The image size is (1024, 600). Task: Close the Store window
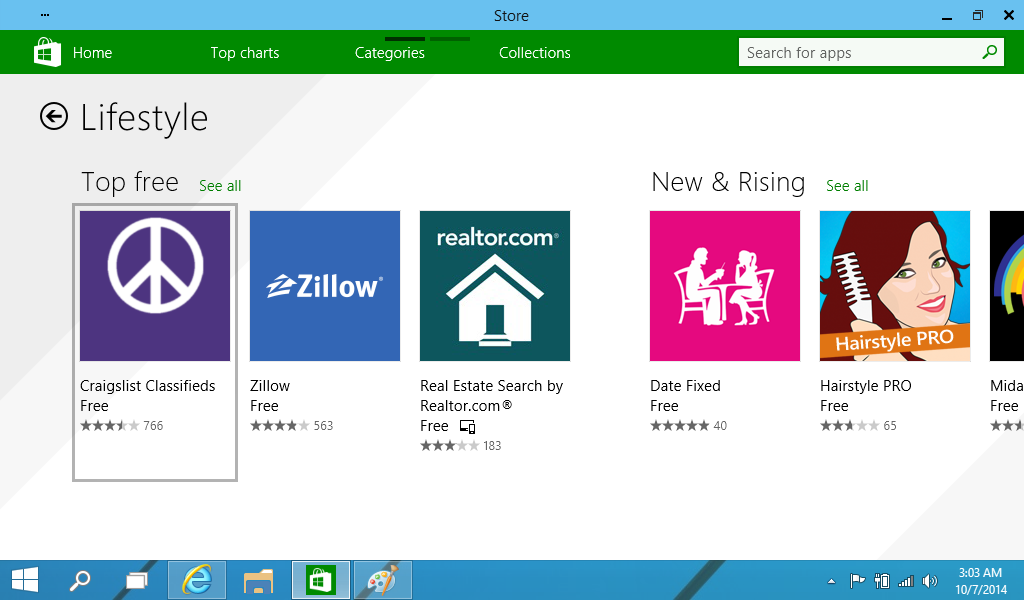(1008, 15)
